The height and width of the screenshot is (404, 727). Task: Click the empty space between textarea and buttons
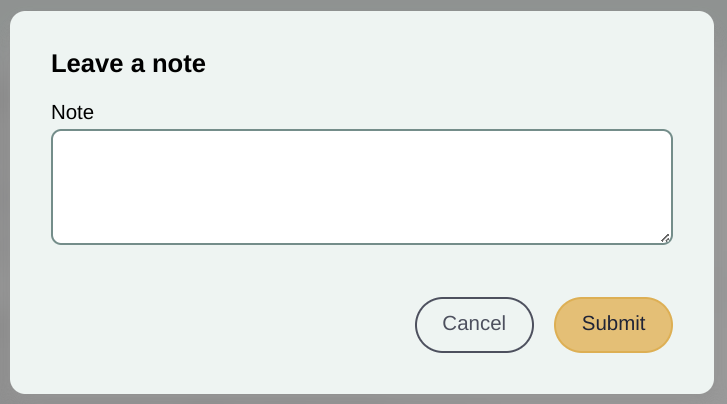coord(362,271)
